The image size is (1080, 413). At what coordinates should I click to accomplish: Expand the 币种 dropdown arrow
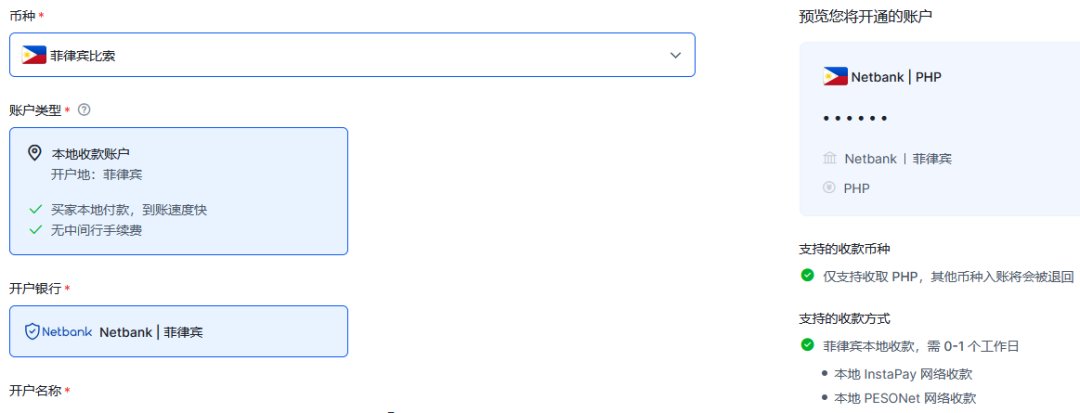tap(675, 55)
